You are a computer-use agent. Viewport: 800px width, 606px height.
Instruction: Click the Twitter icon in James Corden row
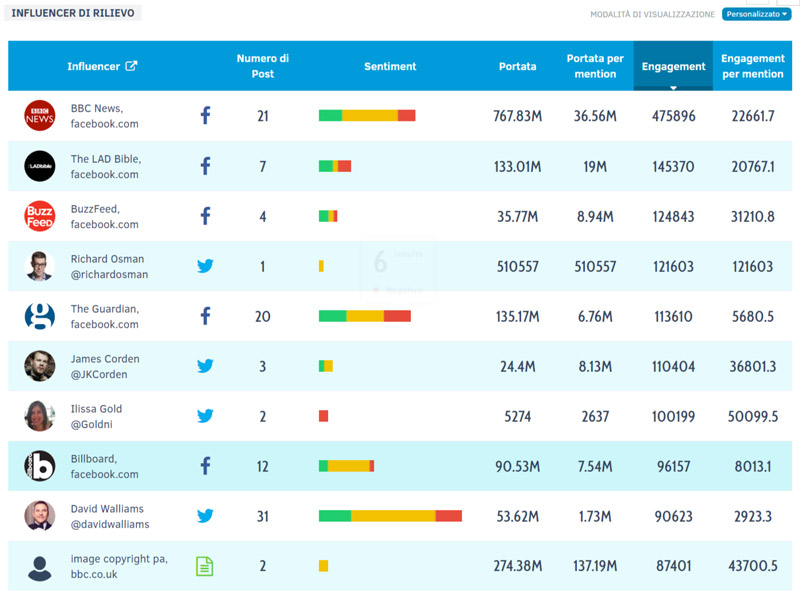(205, 366)
